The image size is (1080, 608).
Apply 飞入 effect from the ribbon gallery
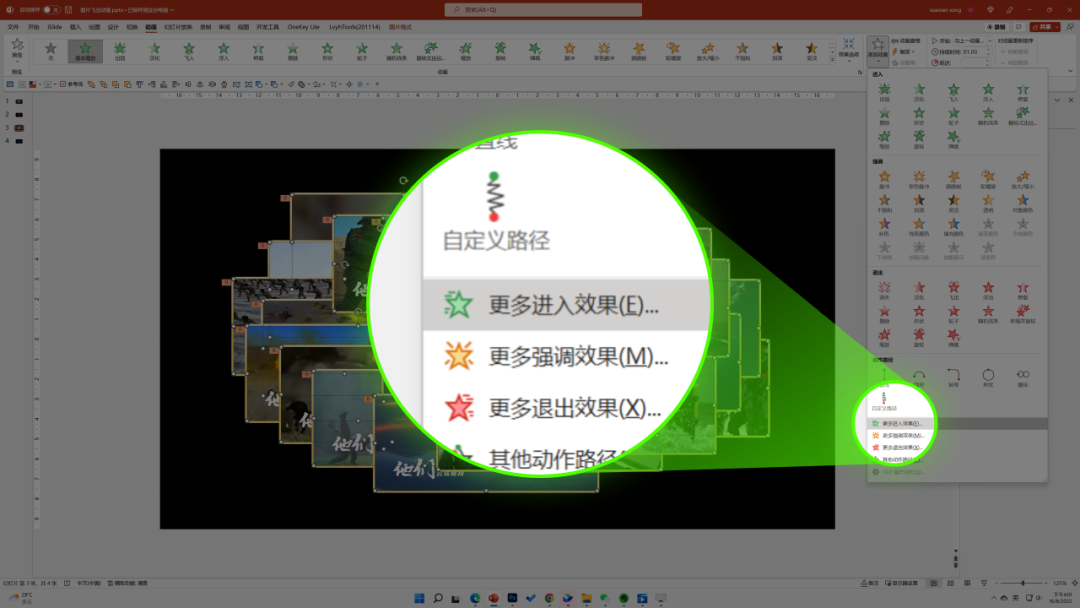pyautogui.click(x=189, y=51)
